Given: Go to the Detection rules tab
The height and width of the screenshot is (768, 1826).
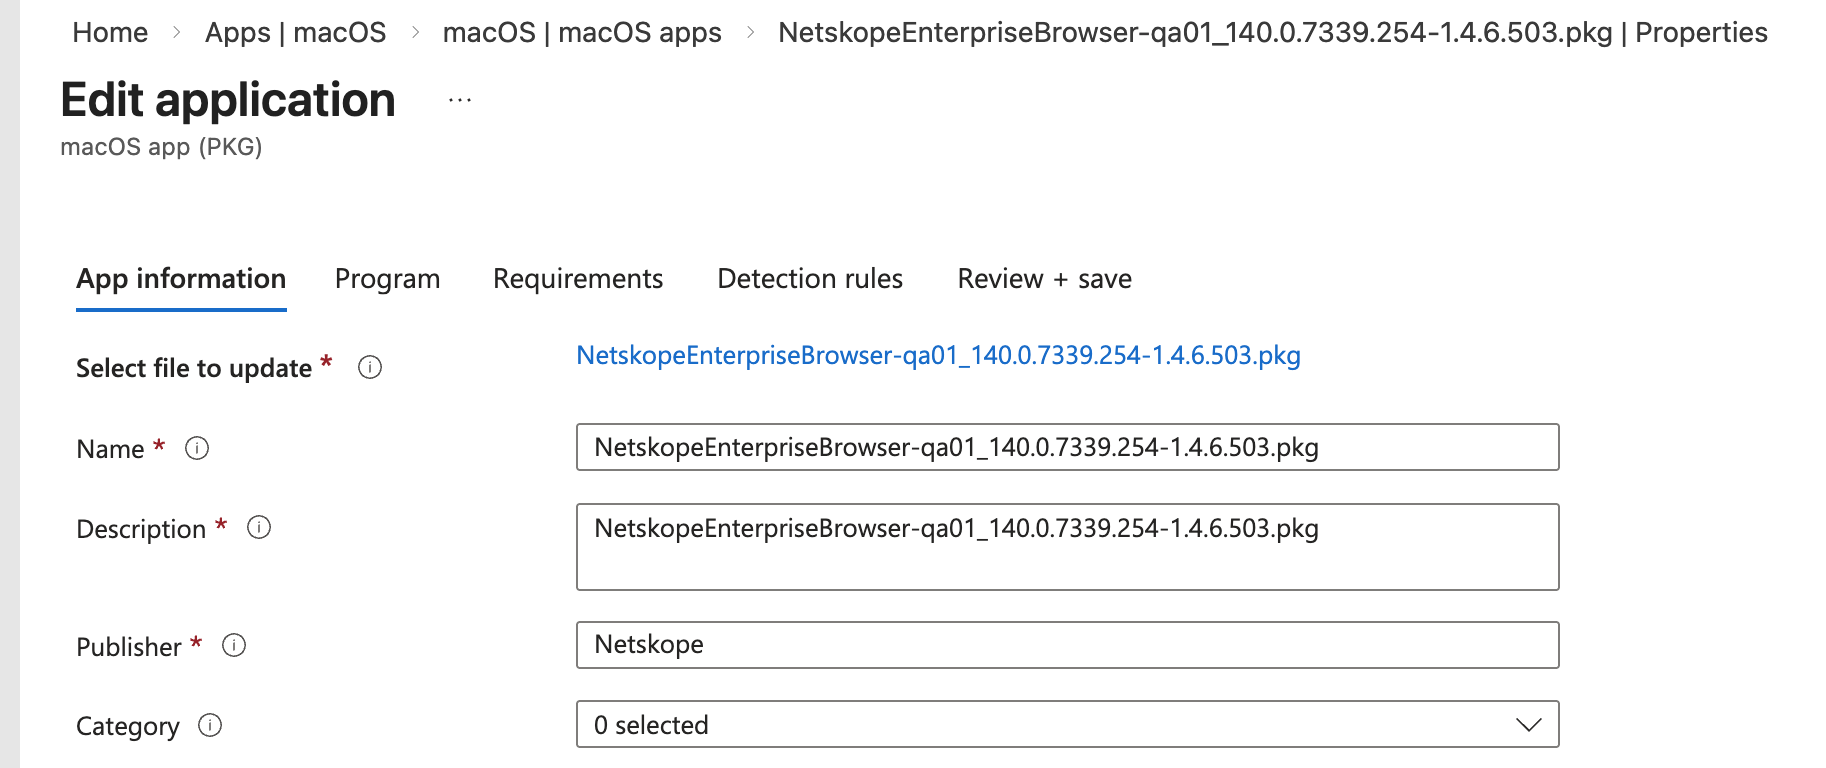Looking at the screenshot, I should [x=810, y=279].
